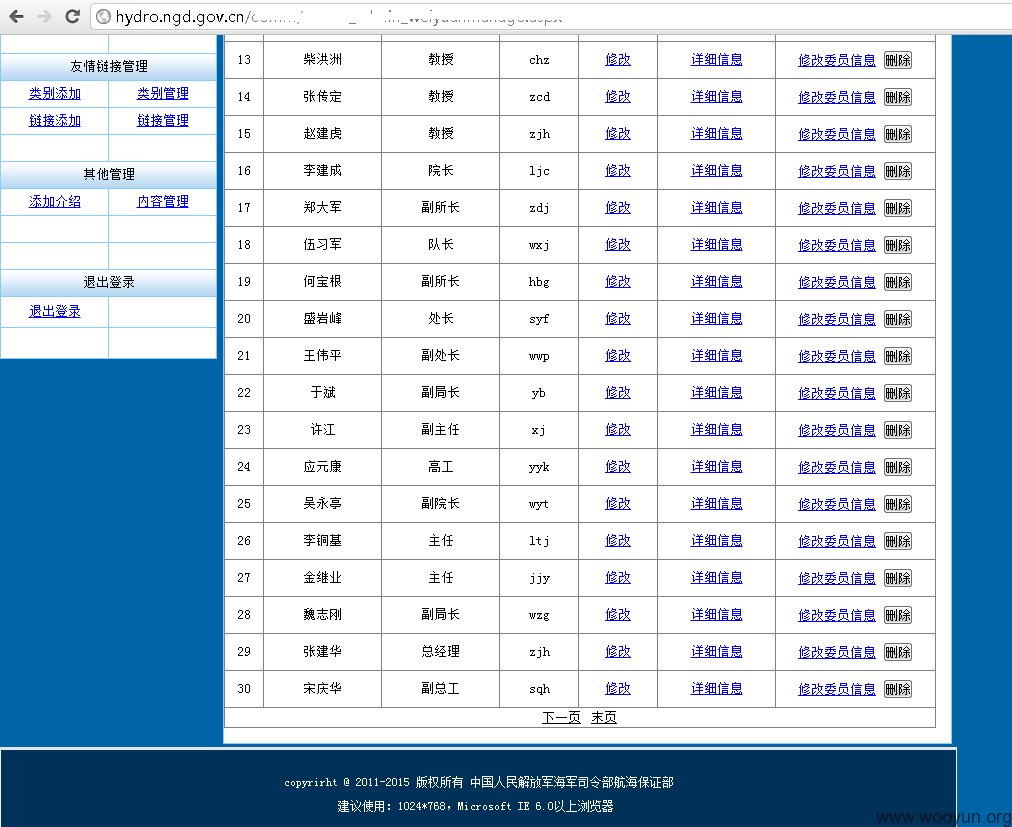
Task: Select name cell 何宝根
Action: (x=322, y=281)
